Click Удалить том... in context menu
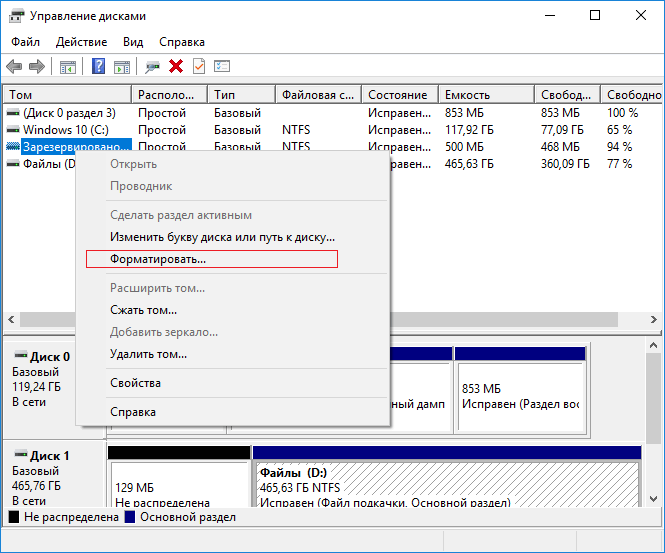Viewport: 665px width, 553px height. (x=148, y=354)
